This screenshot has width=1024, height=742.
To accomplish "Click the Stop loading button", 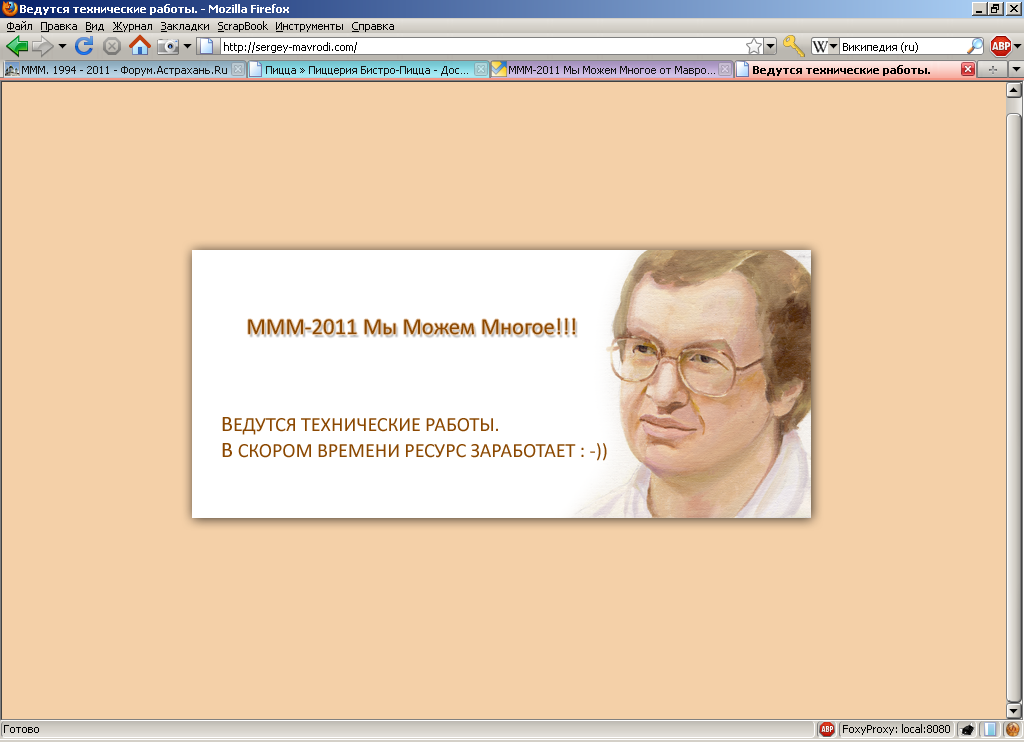I will pyautogui.click(x=112, y=46).
